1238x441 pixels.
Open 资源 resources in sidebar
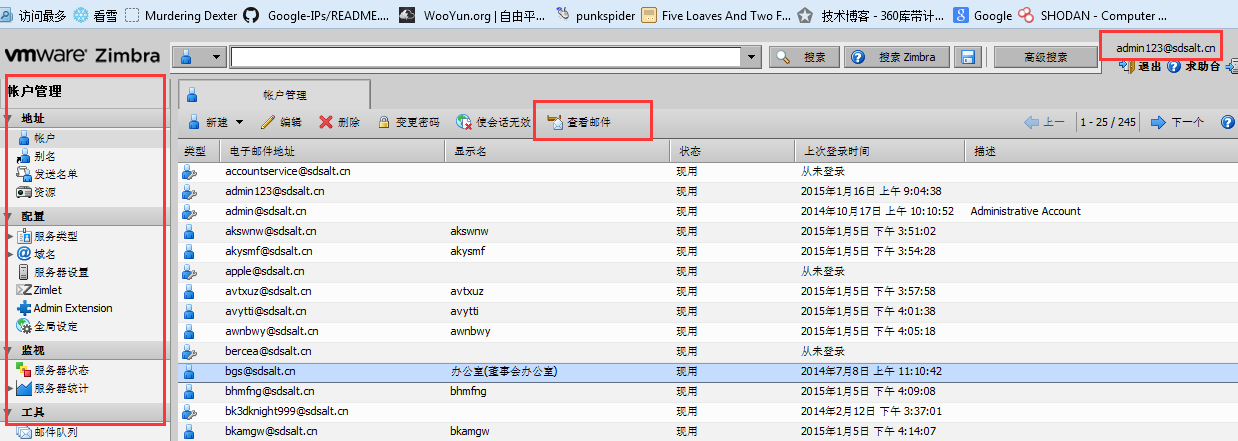tap(44, 192)
